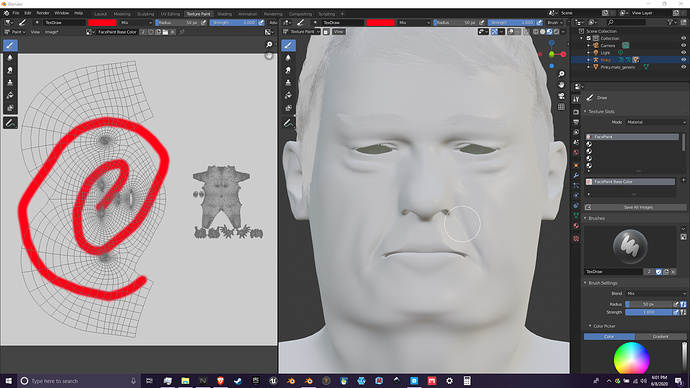Open the Image menu in image editor header
The image size is (690, 388).
pyautogui.click(x=51, y=32)
